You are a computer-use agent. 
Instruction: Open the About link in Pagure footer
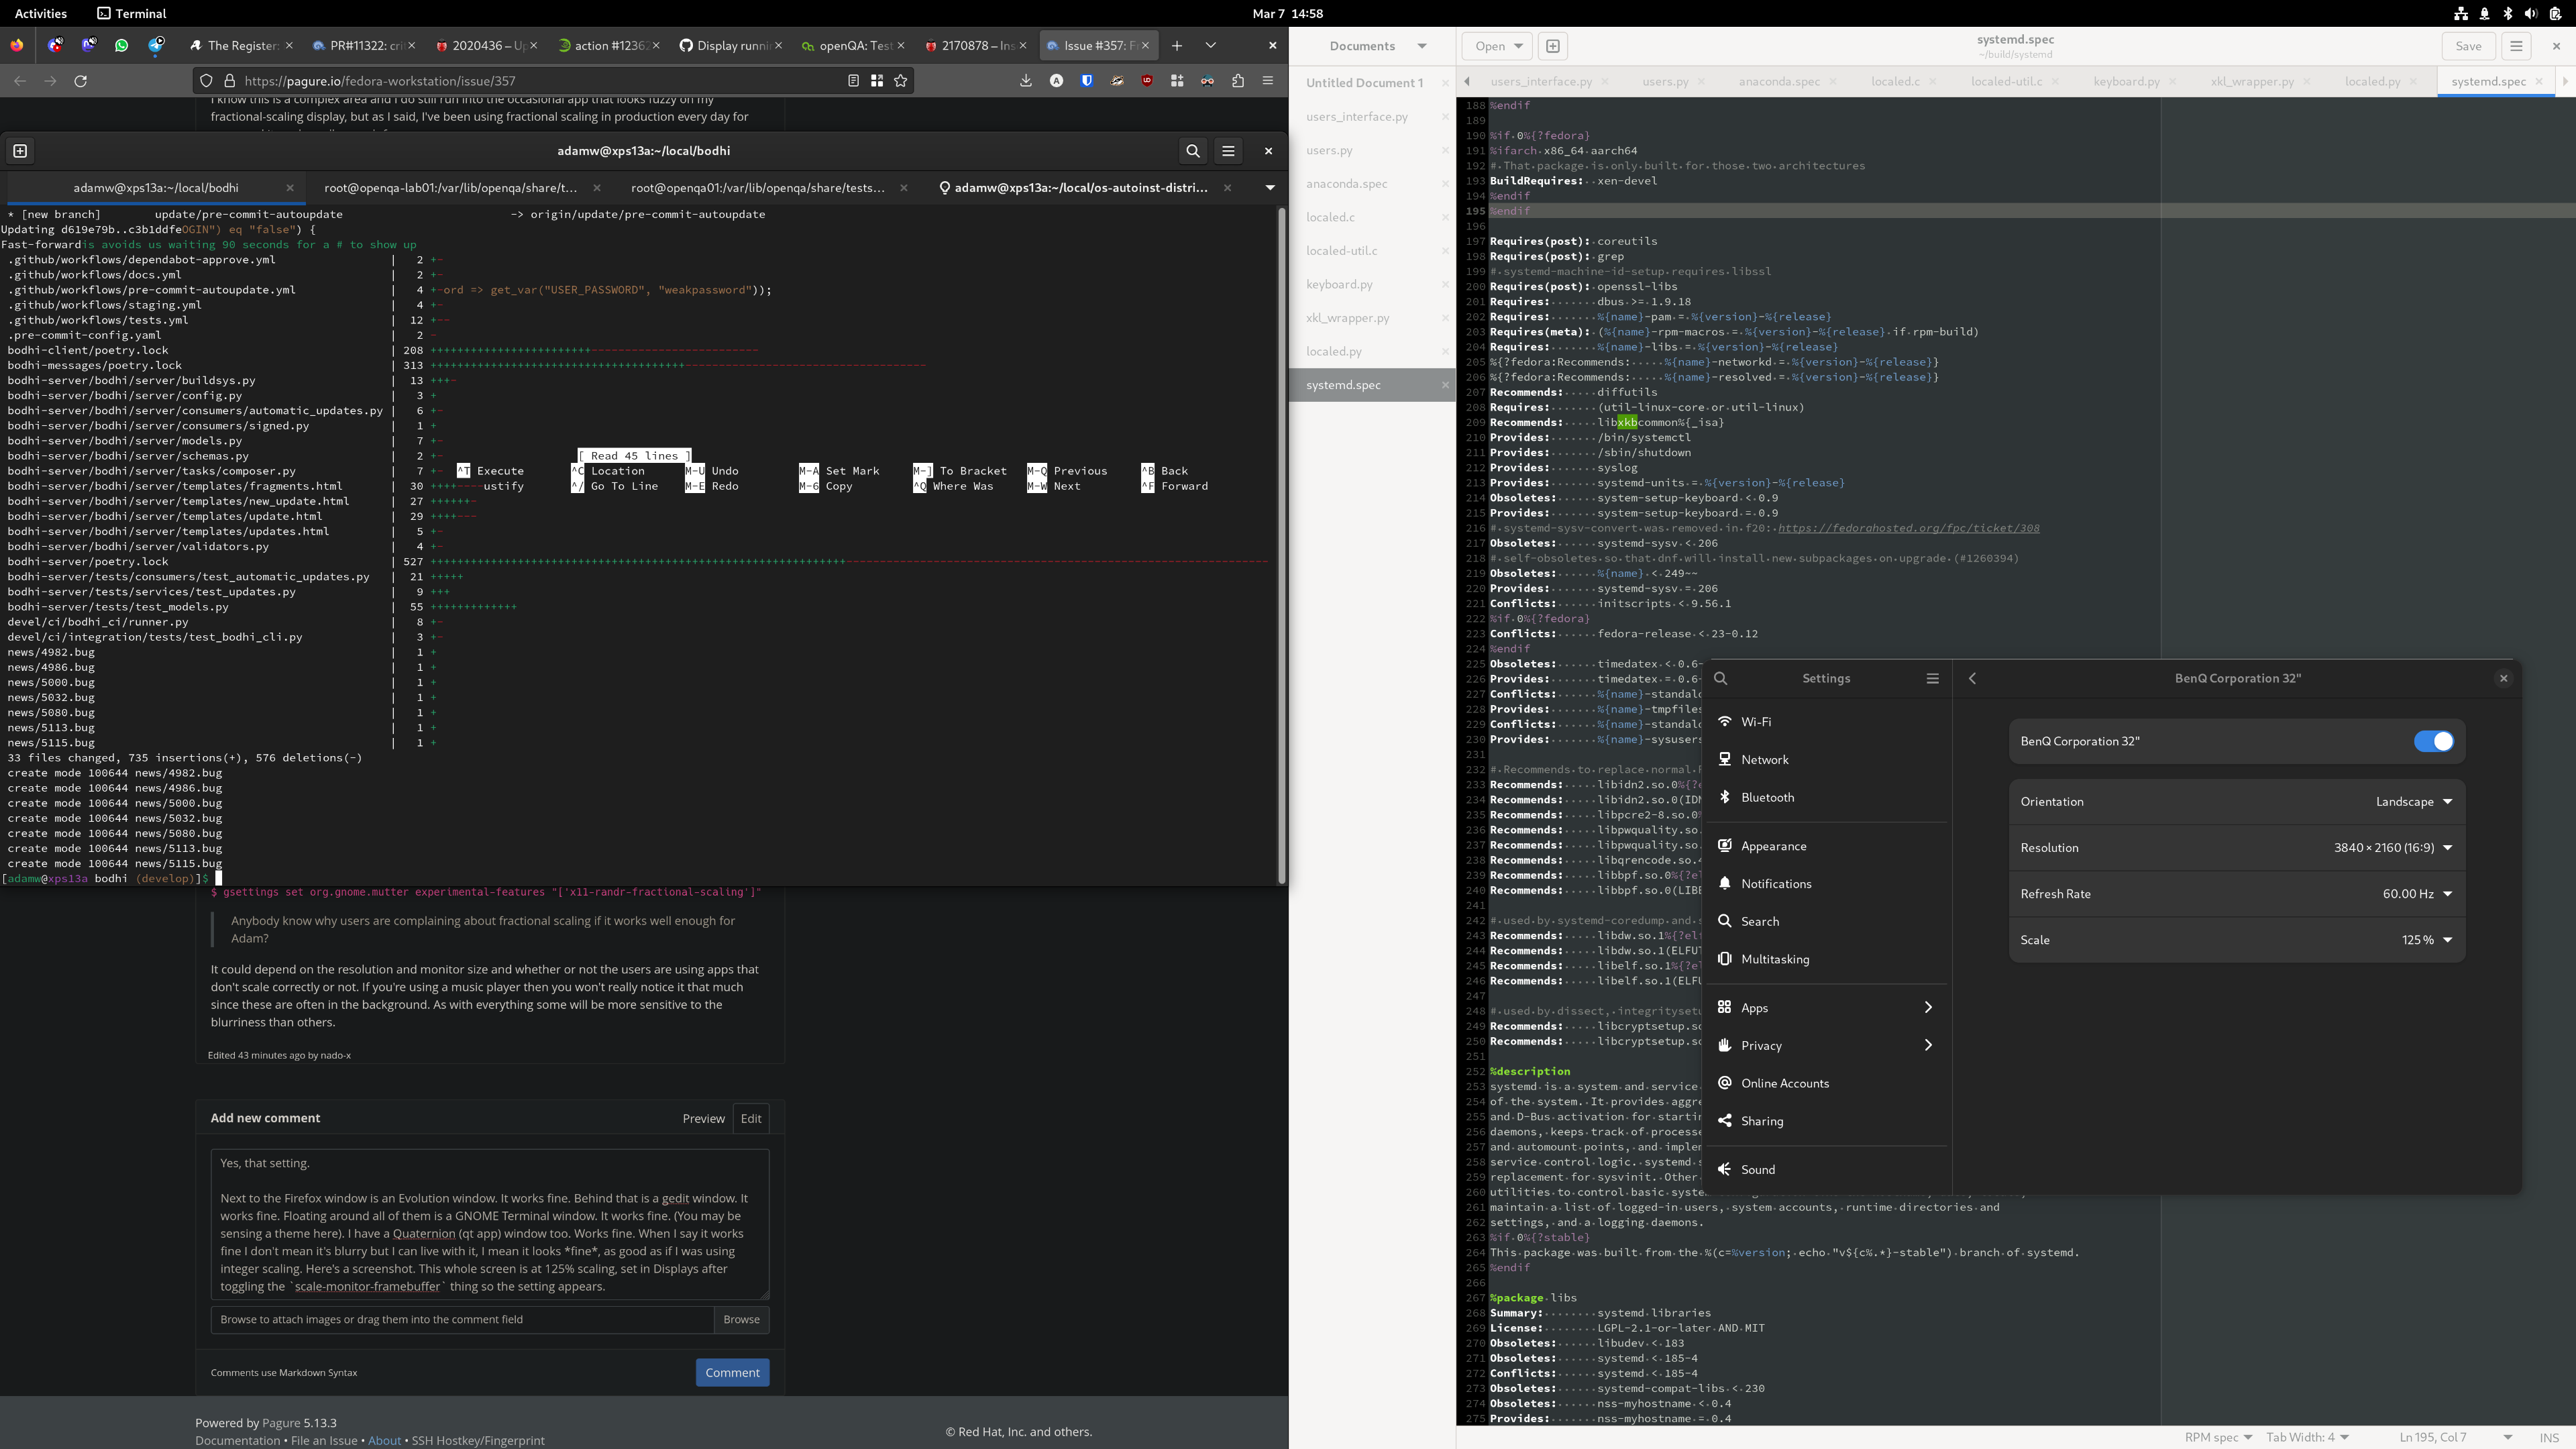pos(384,1440)
